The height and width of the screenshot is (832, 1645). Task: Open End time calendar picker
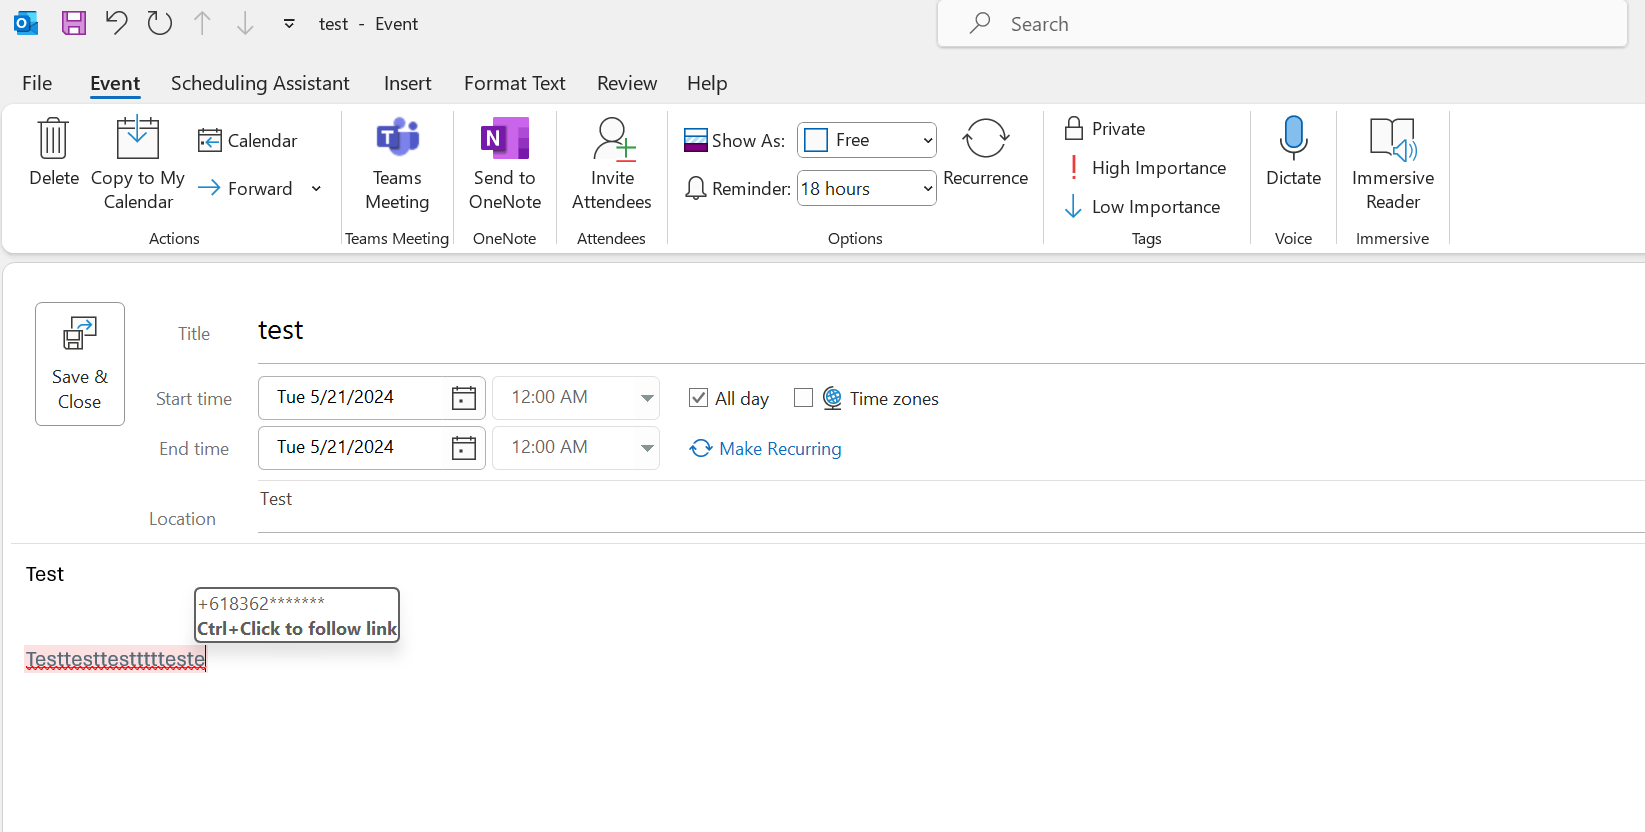[464, 448]
